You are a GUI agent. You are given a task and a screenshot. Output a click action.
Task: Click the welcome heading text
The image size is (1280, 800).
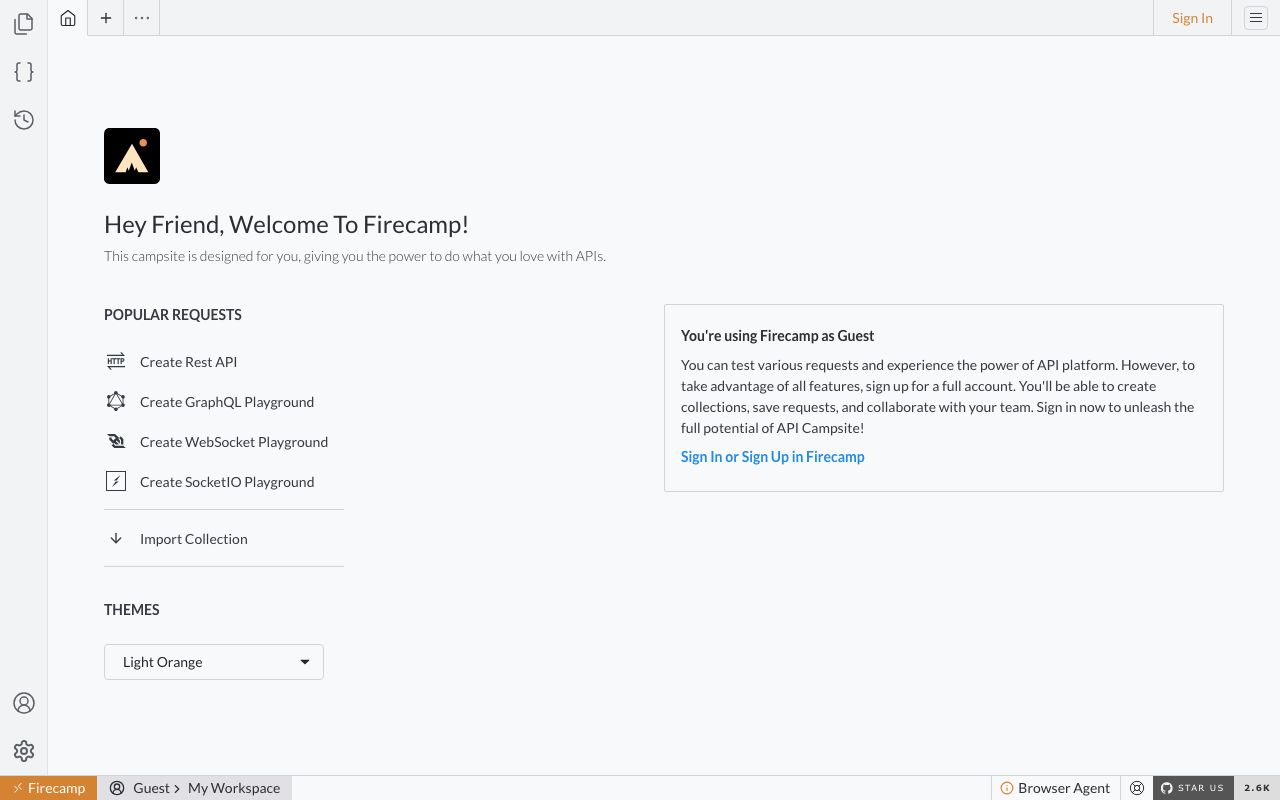coord(286,225)
